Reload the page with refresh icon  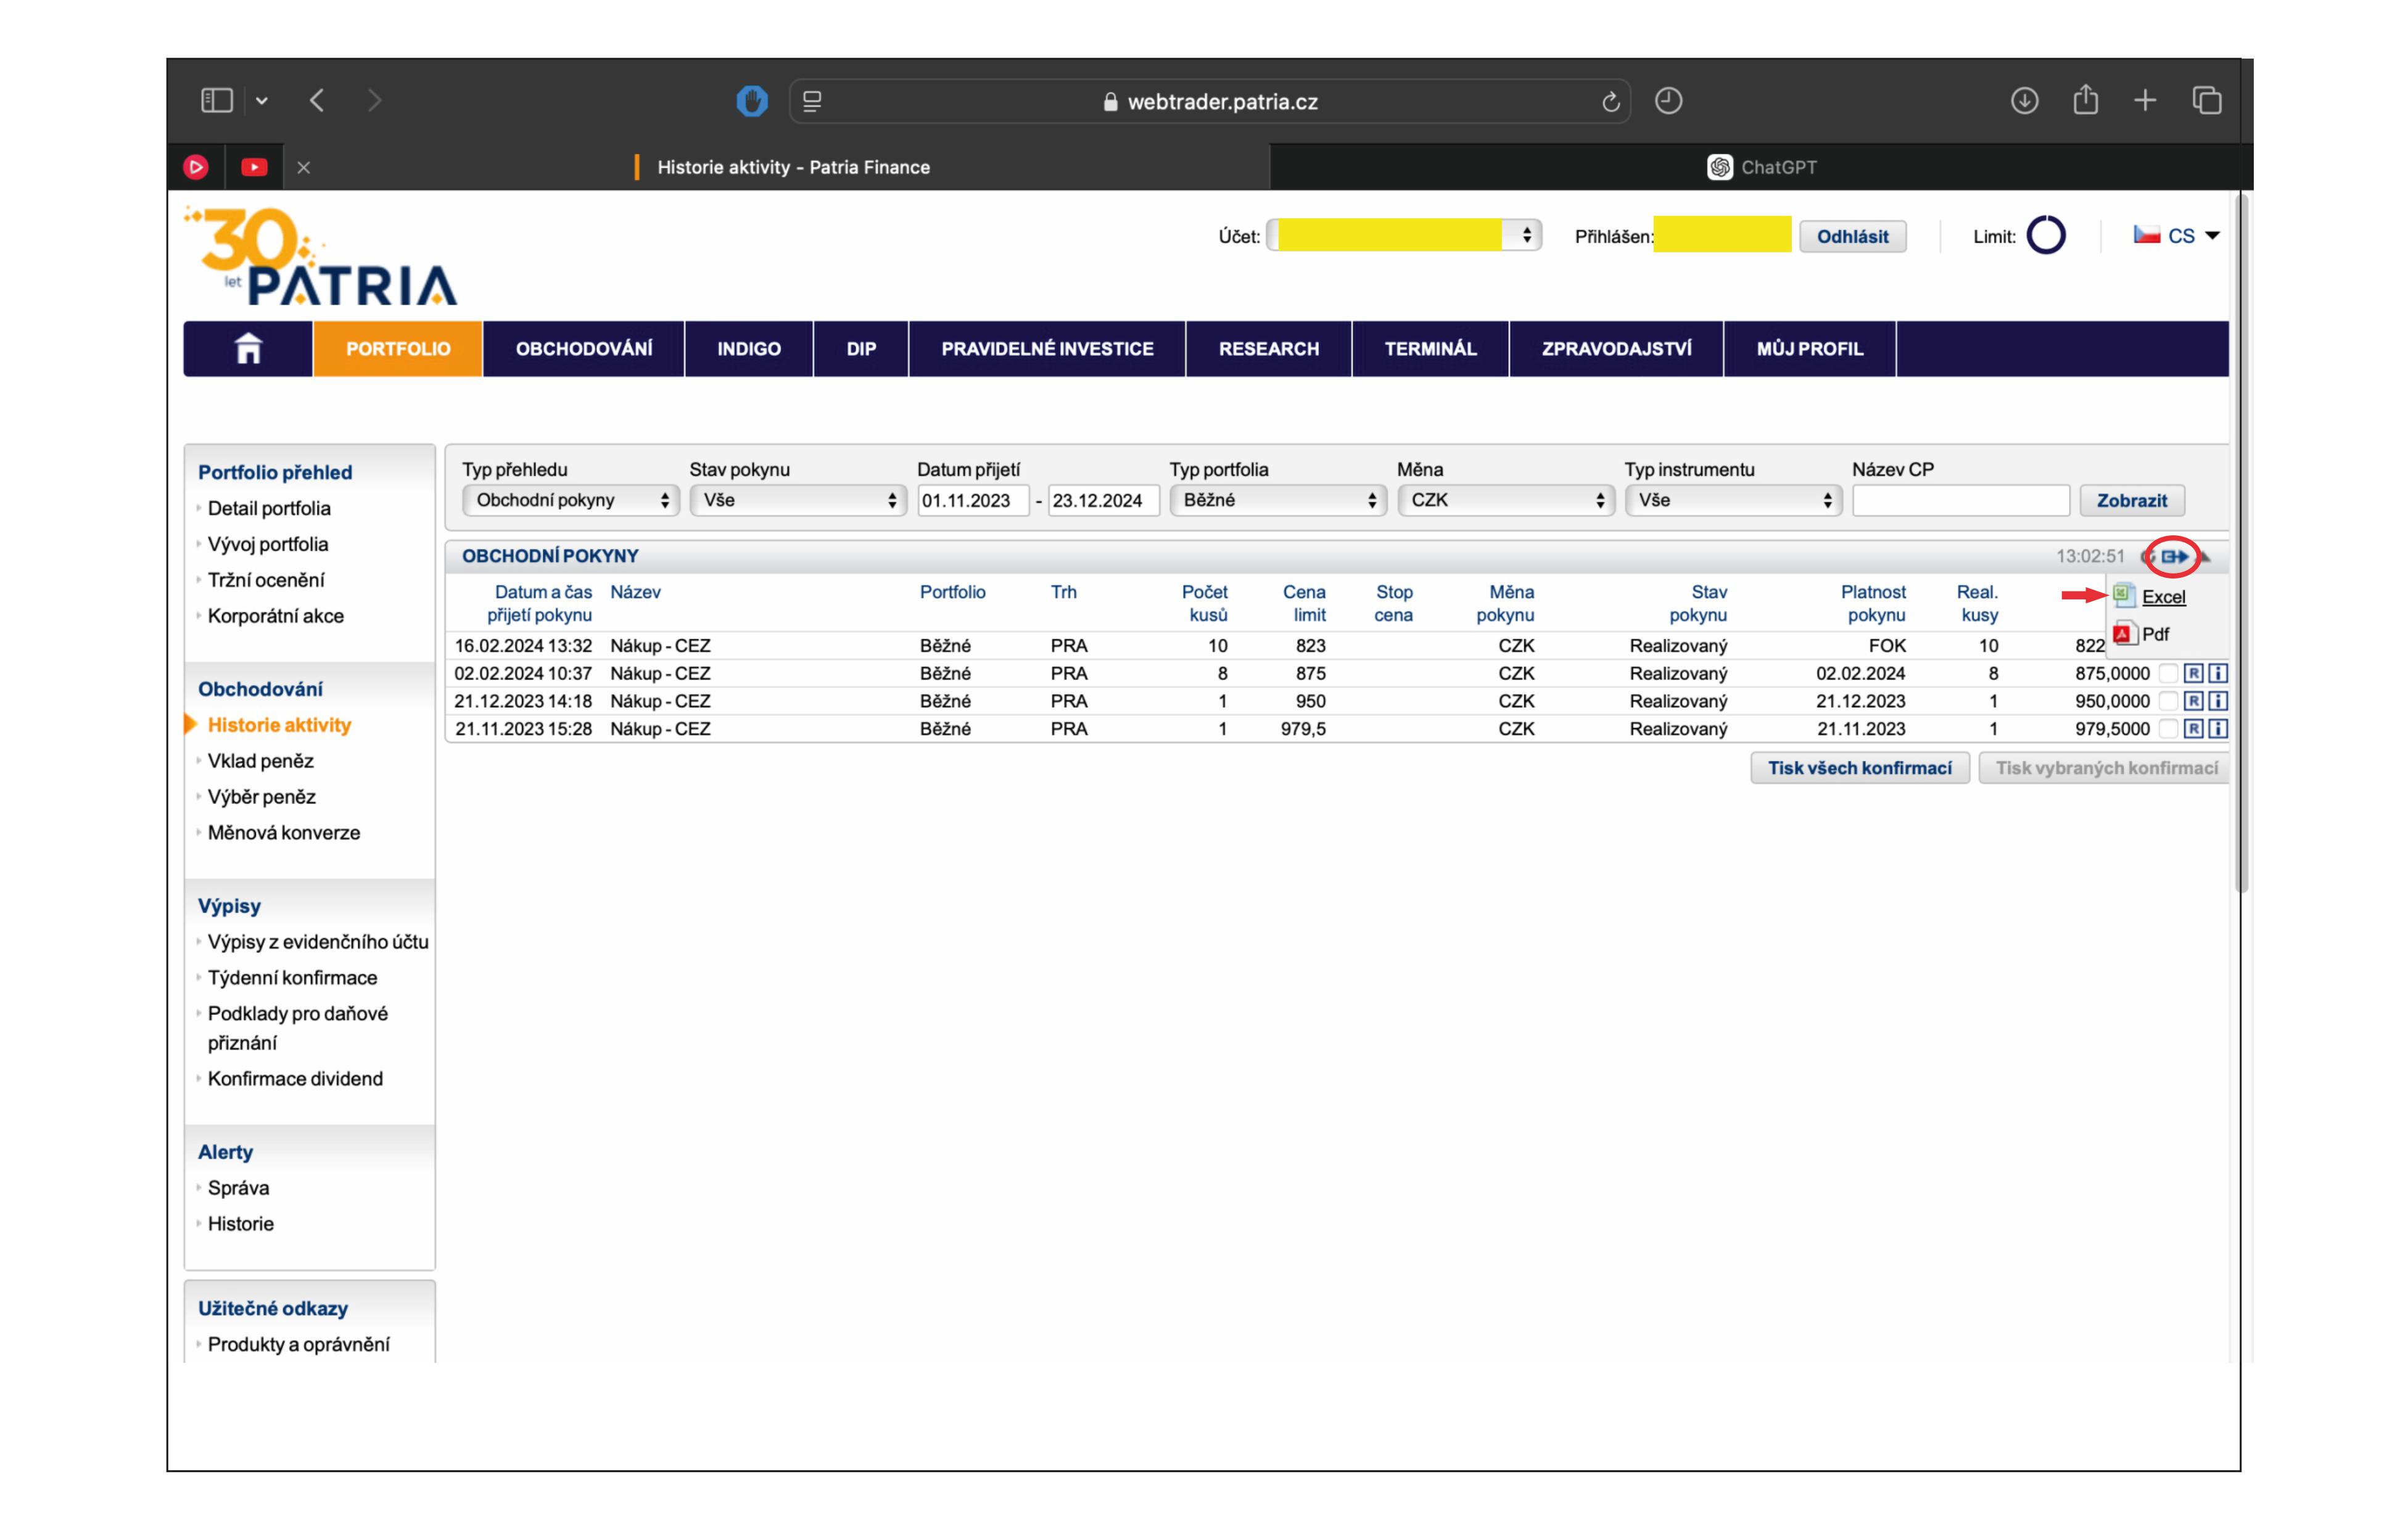1610,102
